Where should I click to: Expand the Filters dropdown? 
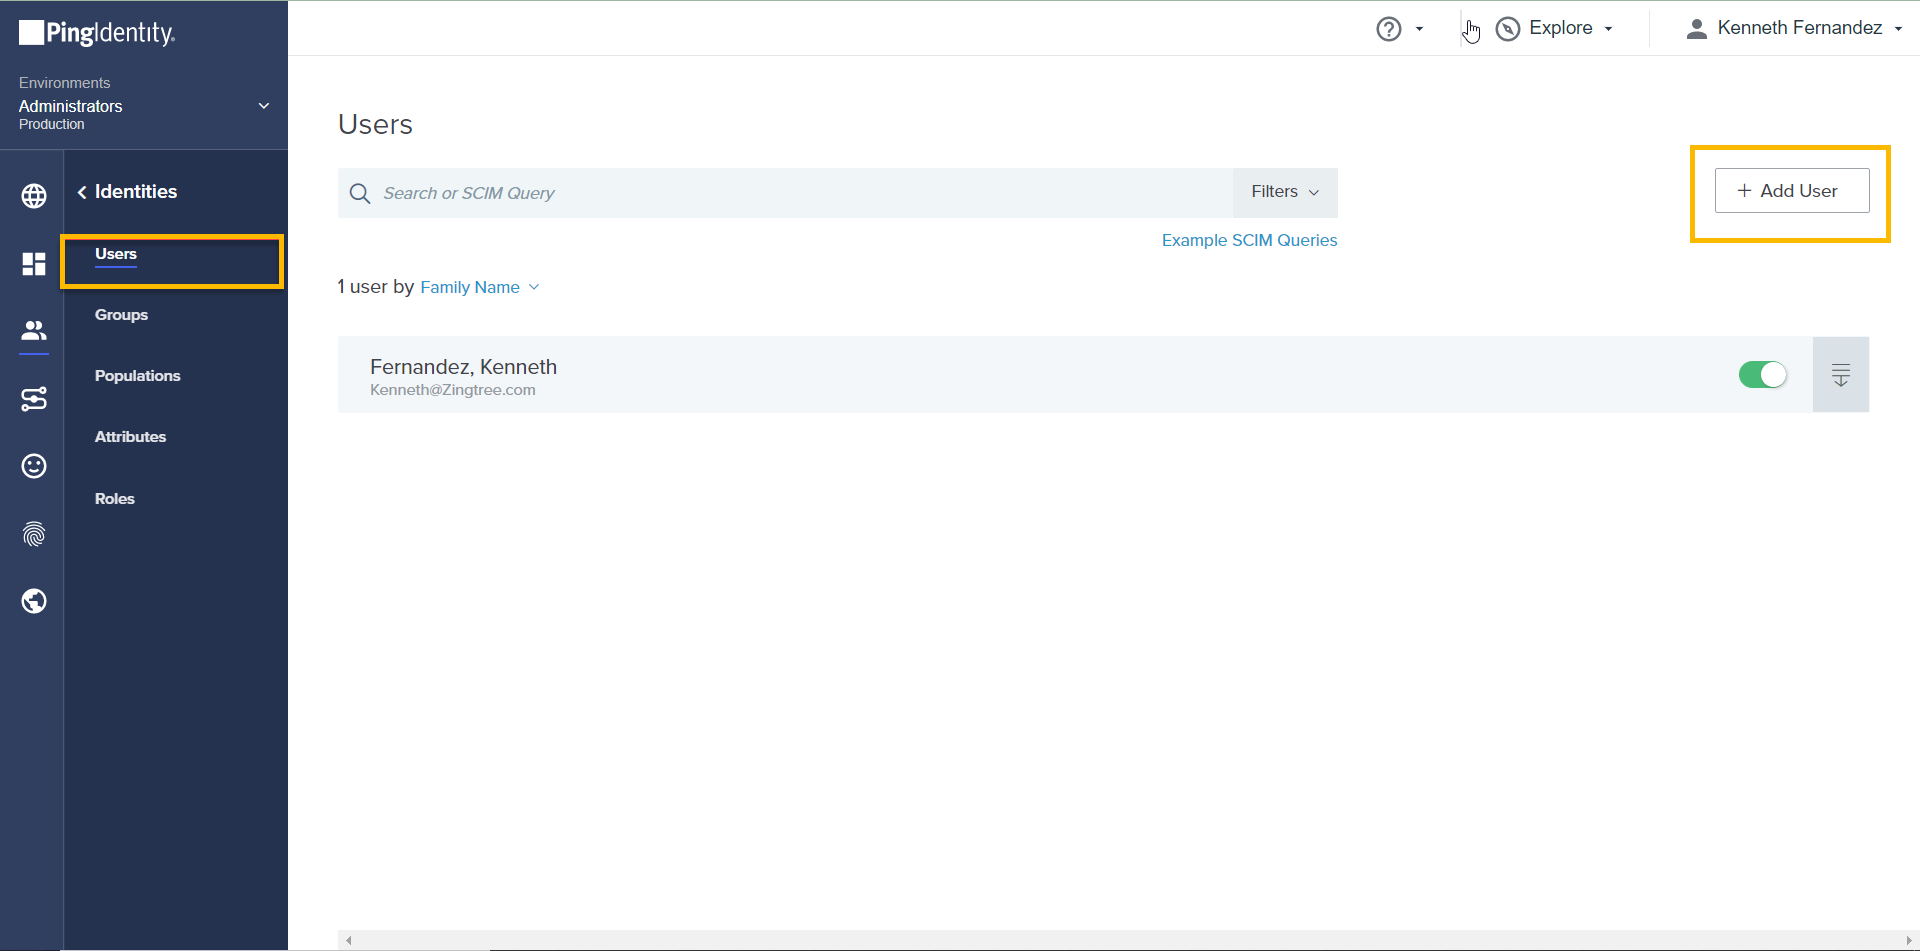1285,192
